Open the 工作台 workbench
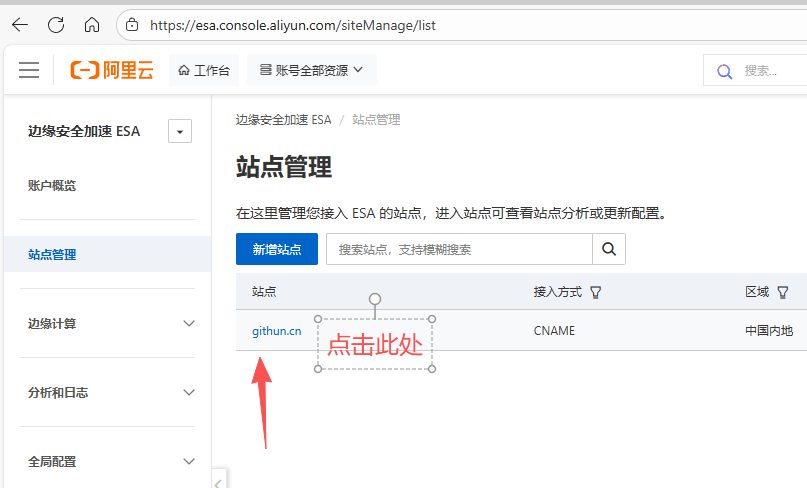The width and height of the screenshot is (807, 488). click(x=204, y=70)
